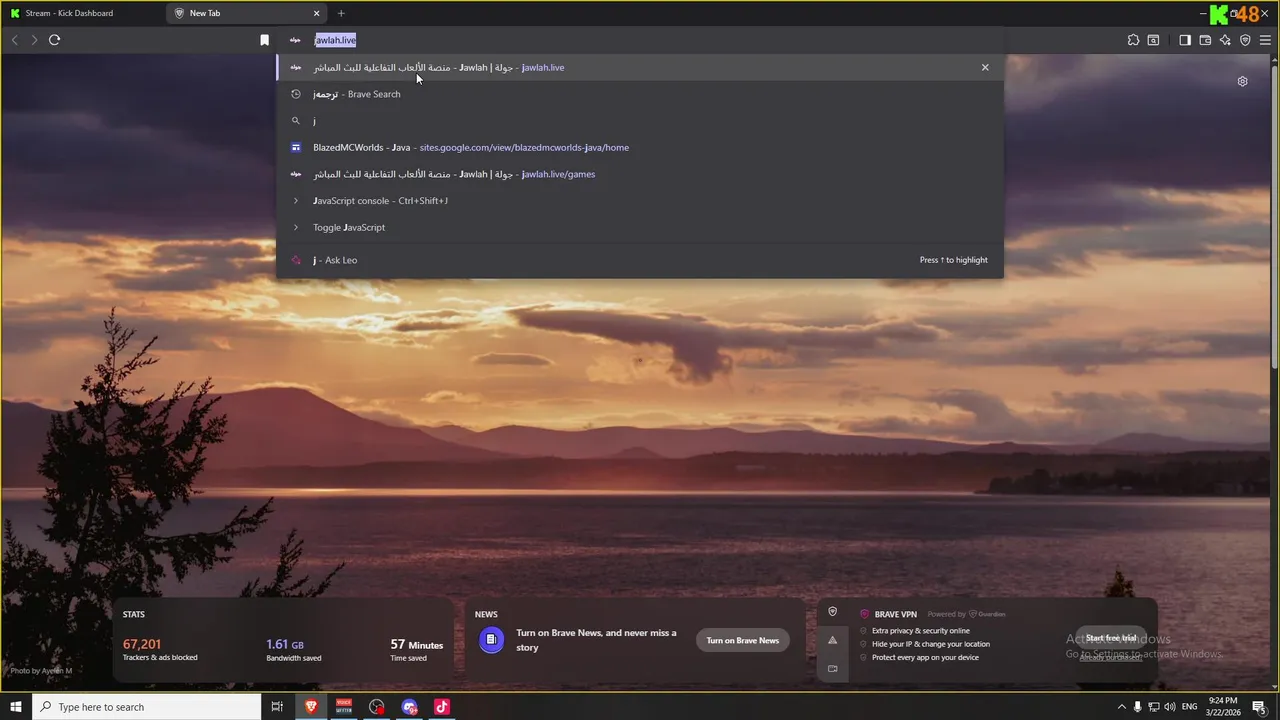Select the Brave Talk camera icon in card

point(832,668)
